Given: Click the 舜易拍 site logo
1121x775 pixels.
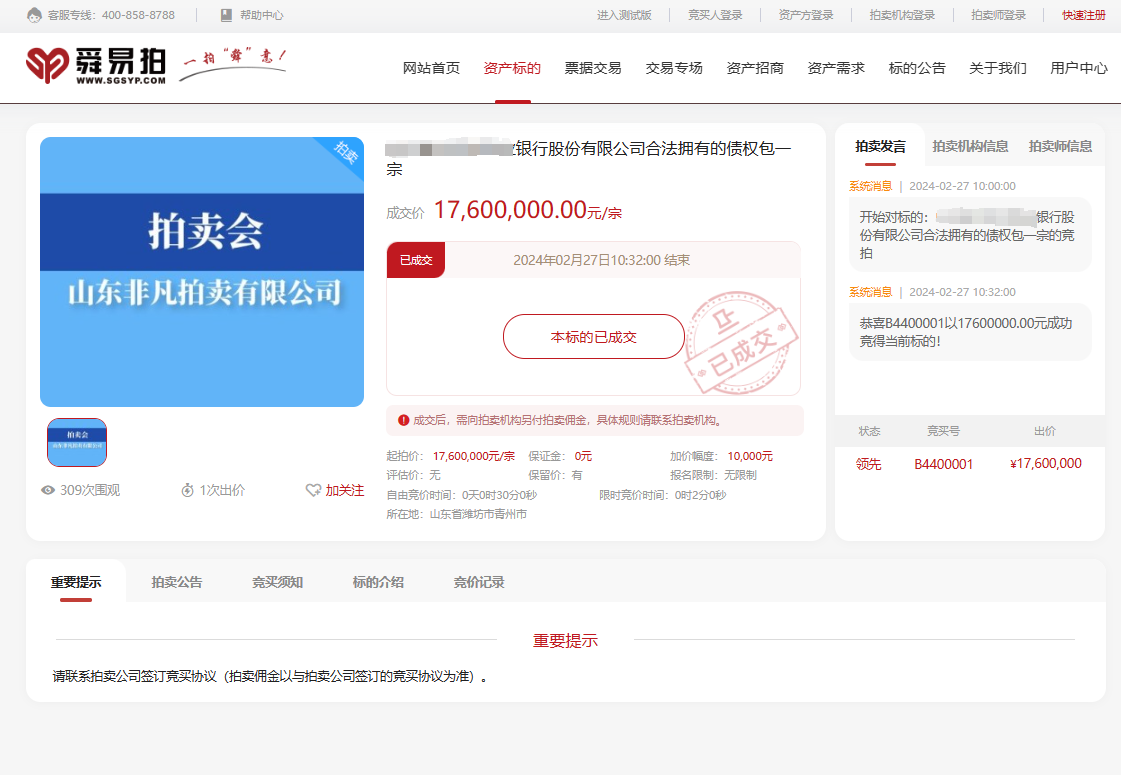Looking at the screenshot, I should tap(96, 66).
